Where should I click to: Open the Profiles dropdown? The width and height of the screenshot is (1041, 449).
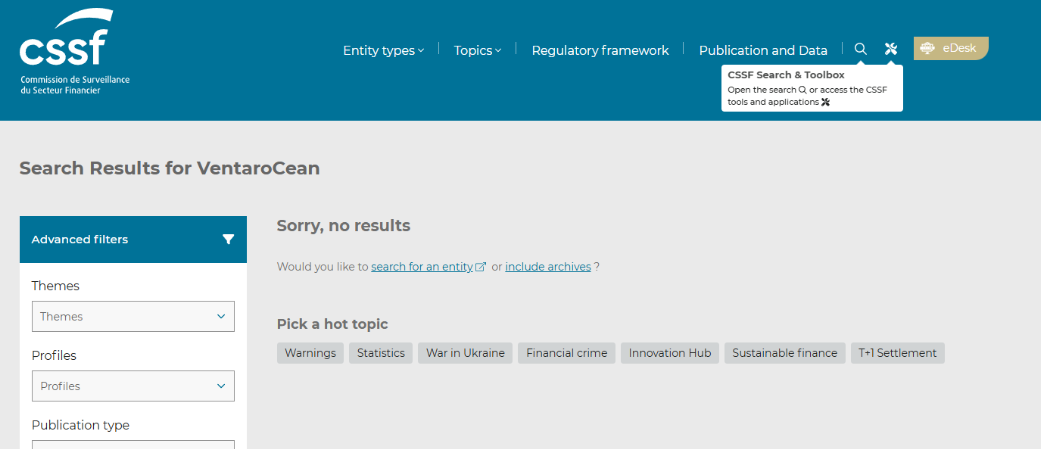133,386
